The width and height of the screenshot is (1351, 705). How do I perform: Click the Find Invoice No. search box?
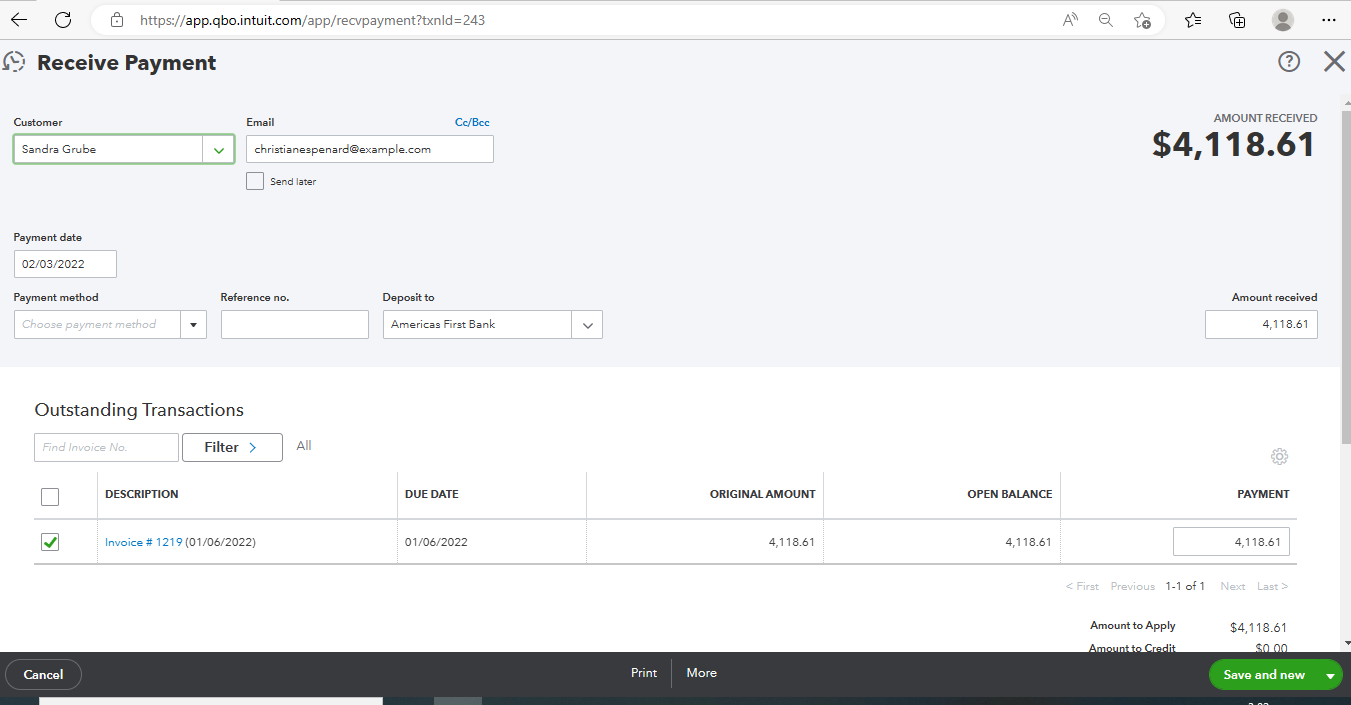click(106, 447)
